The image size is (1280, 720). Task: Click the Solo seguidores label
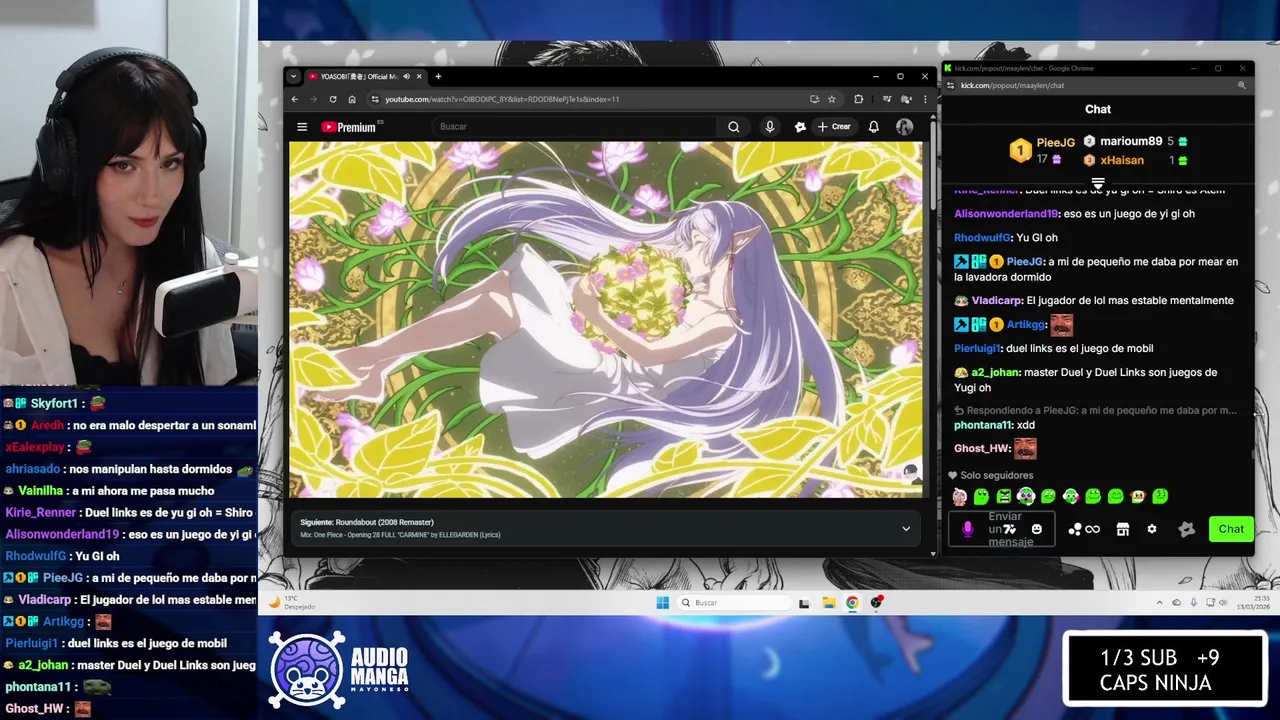997,475
